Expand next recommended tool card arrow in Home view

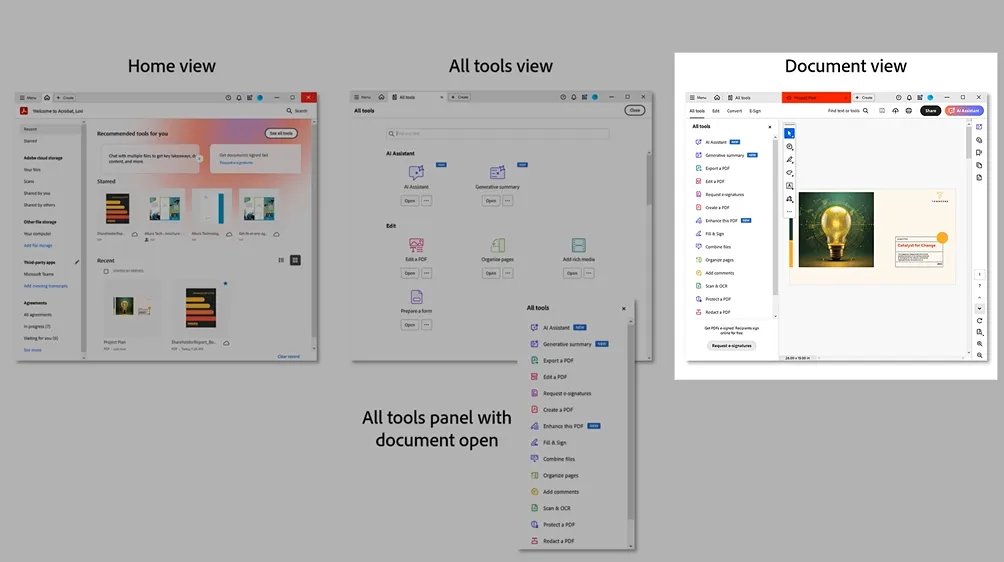click(199, 159)
